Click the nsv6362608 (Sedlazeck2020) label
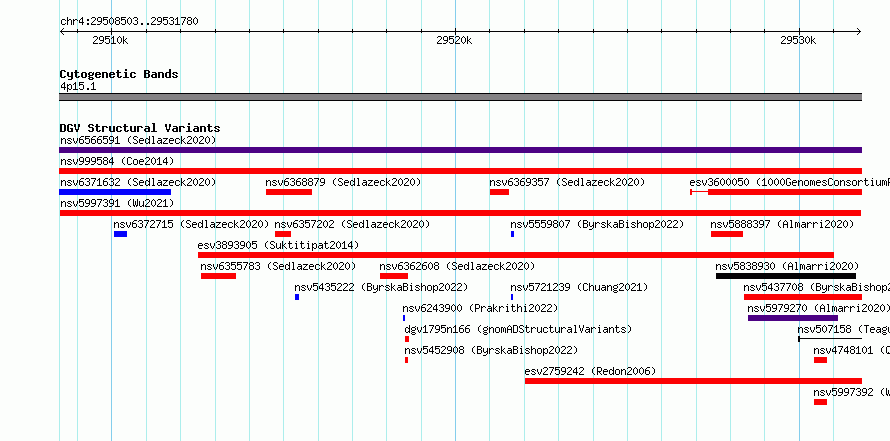This screenshot has width=890, height=441. coord(457,266)
